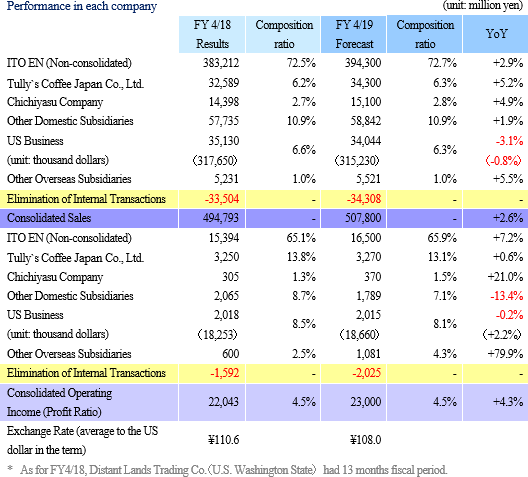Select the consolidated sales forecast 507,800

click(363, 218)
